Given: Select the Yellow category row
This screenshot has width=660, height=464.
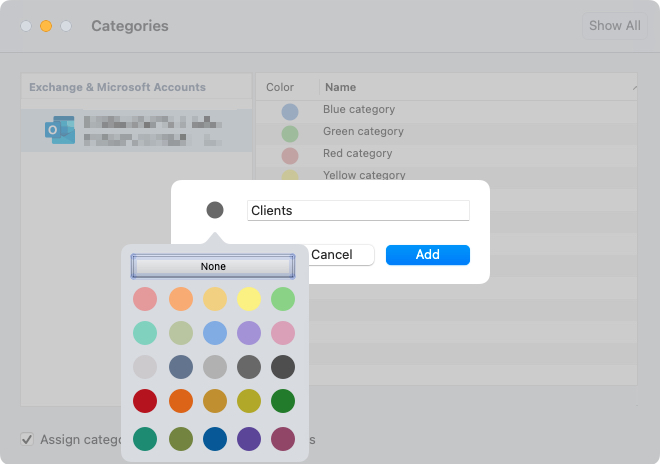Looking at the screenshot, I should [446, 174].
